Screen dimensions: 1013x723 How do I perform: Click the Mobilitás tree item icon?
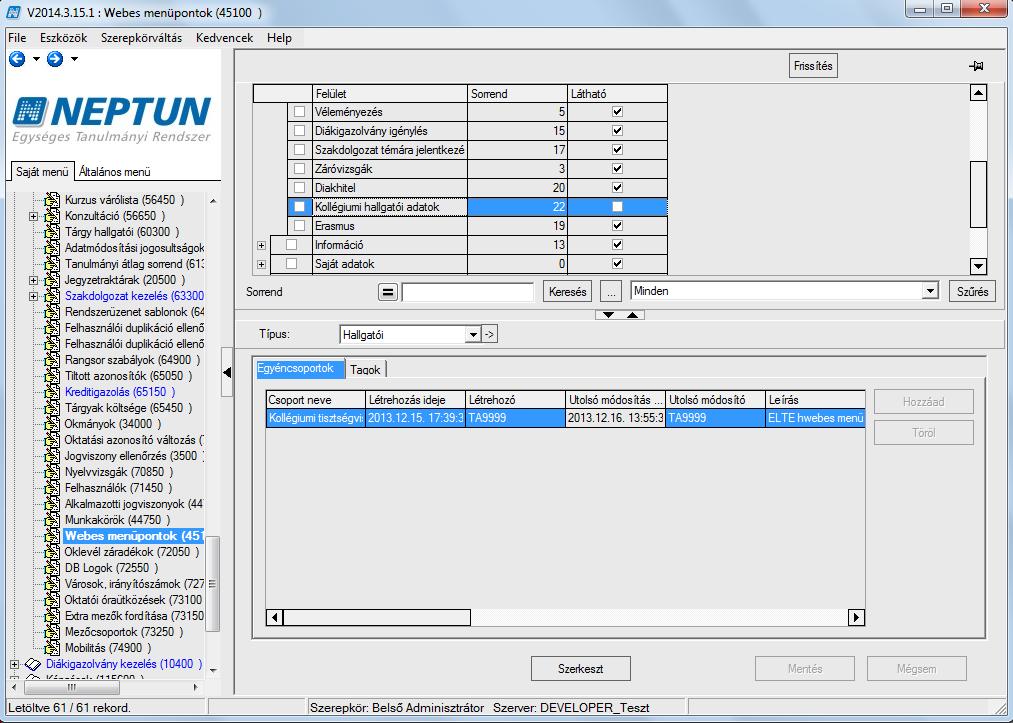tap(52, 648)
